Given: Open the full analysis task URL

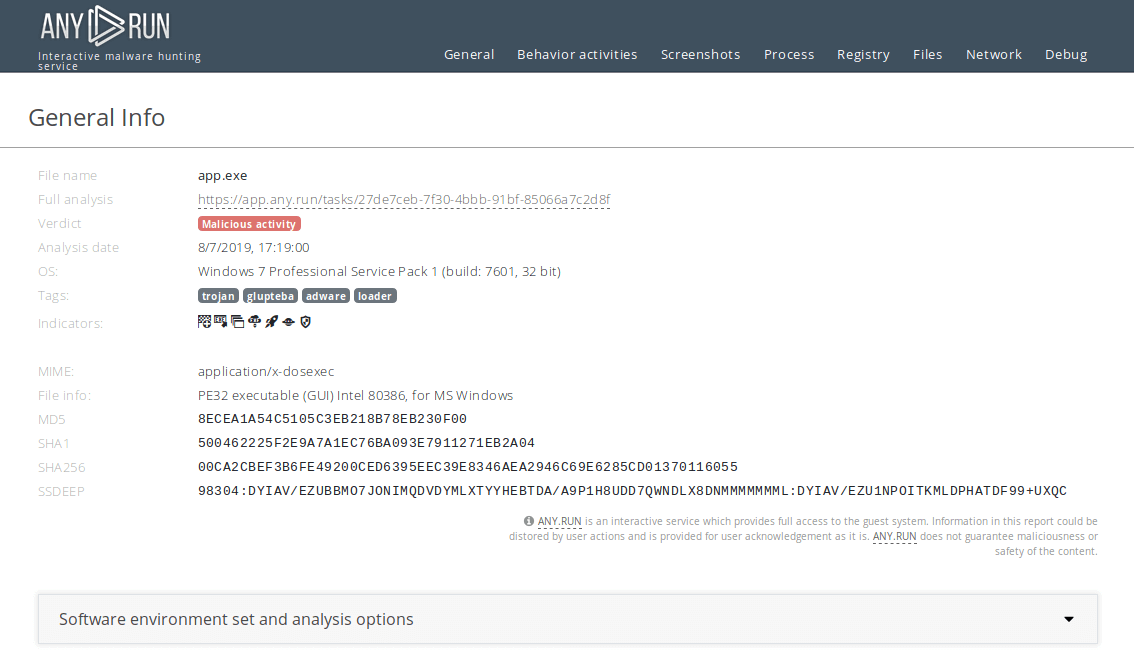Looking at the screenshot, I should coord(404,200).
